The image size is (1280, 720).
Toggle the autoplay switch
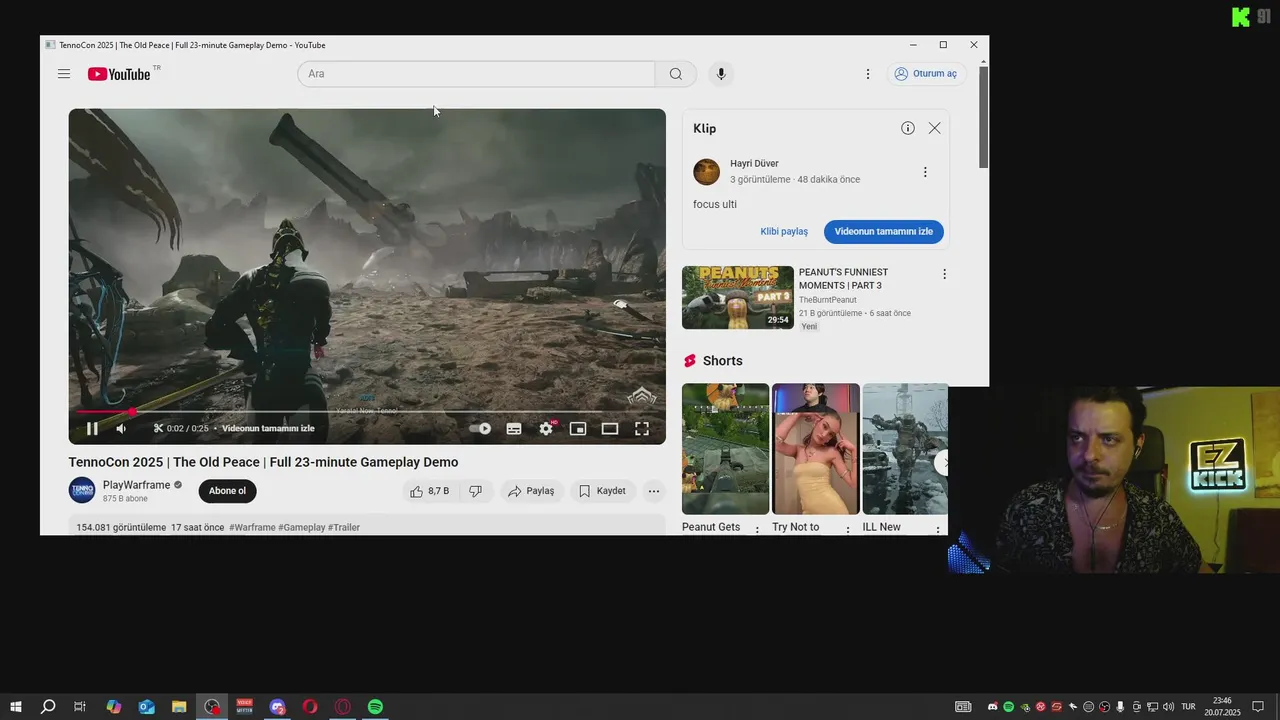[480, 429]
